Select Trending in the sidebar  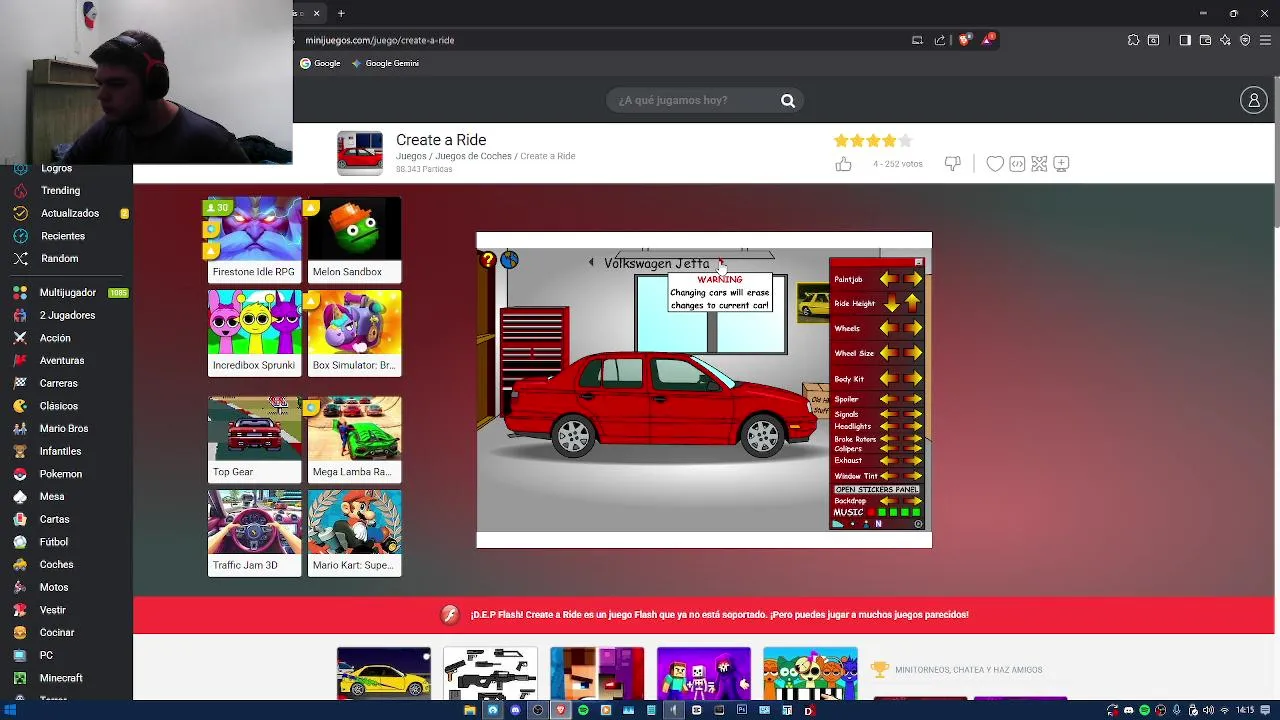(x=60, y=190)
